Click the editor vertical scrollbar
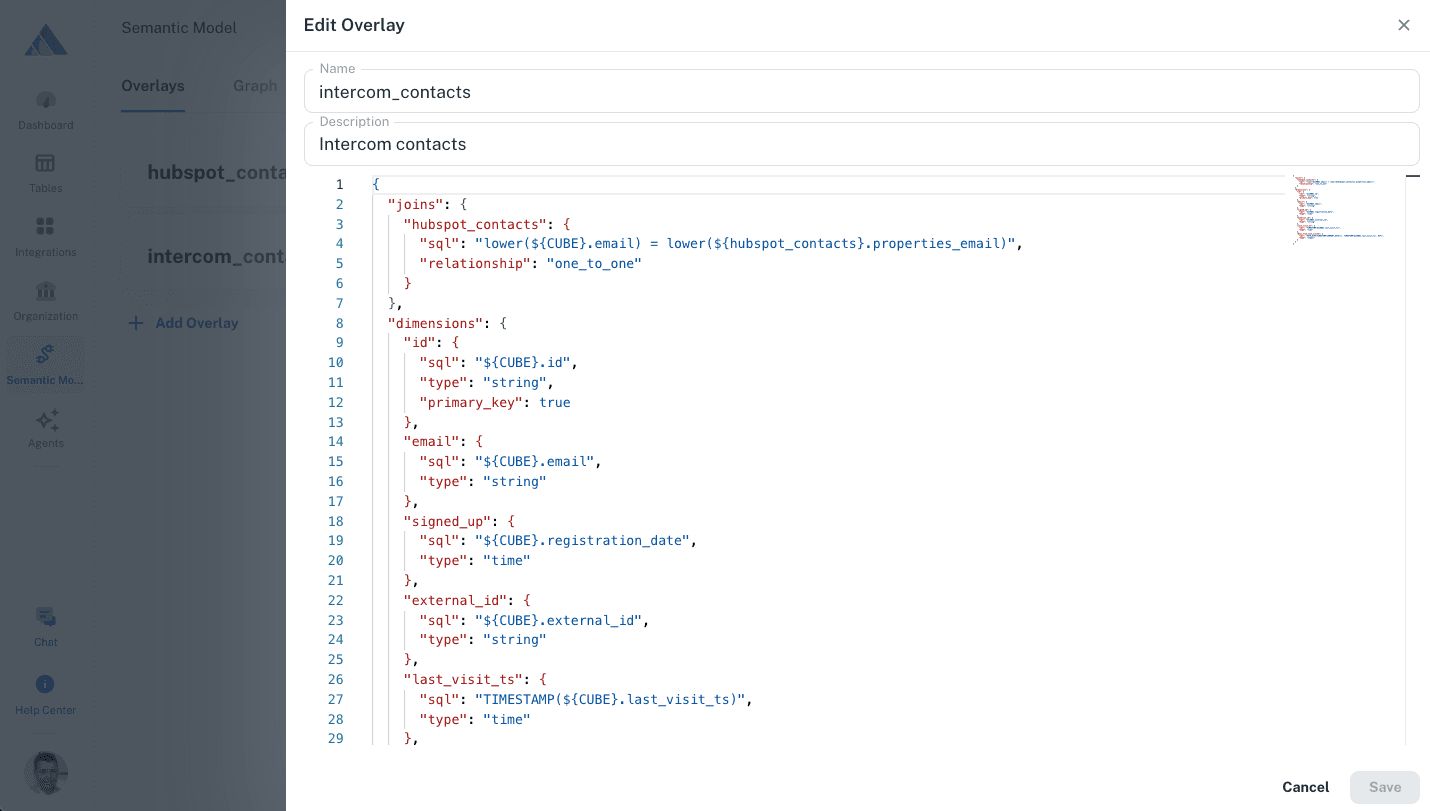The height and width of the screenshot is (811, 1430). click(x=1413, y=460)
